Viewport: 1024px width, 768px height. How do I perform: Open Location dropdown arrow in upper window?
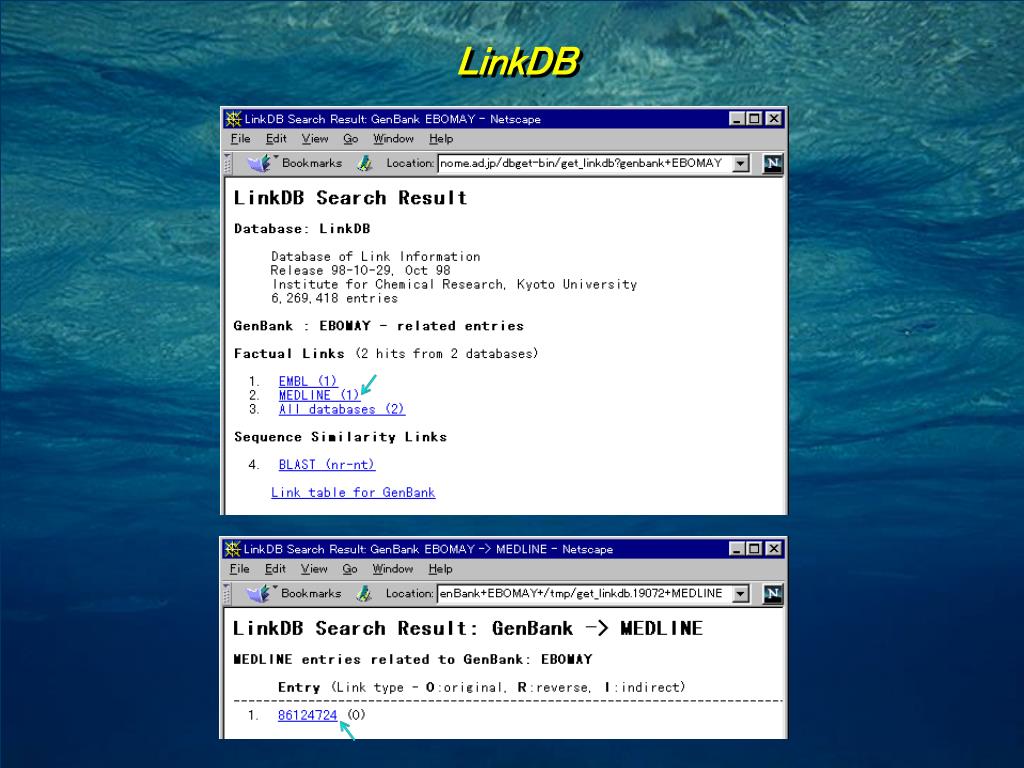pos(741,163)
